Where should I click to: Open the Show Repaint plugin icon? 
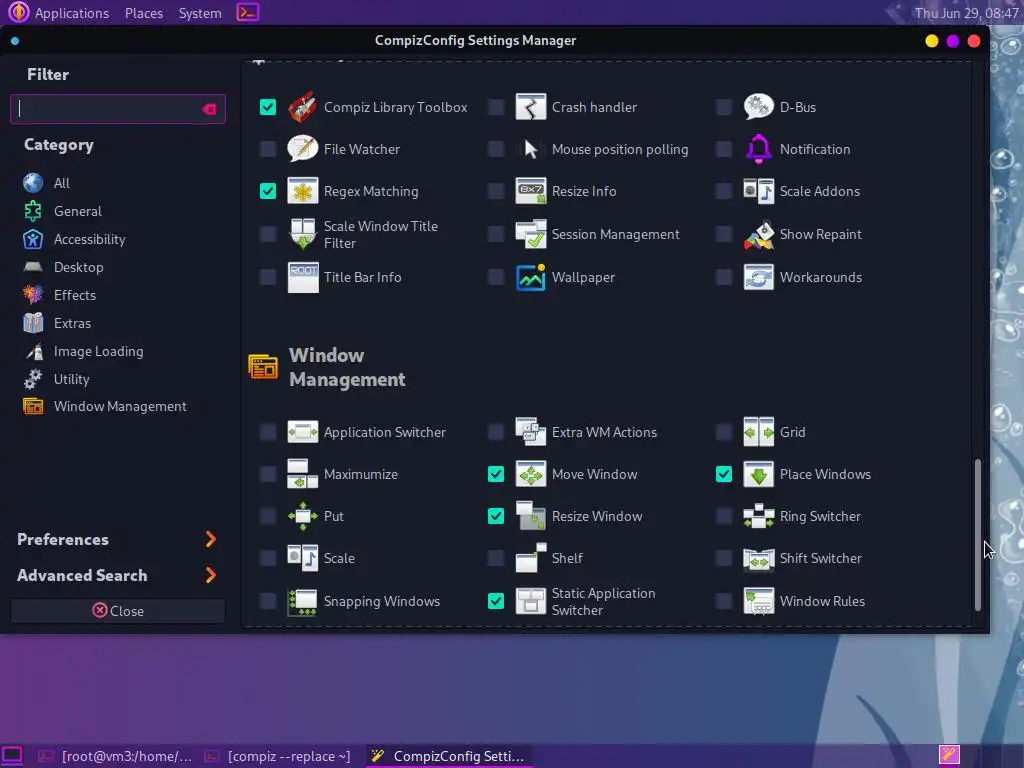[758, 234]
